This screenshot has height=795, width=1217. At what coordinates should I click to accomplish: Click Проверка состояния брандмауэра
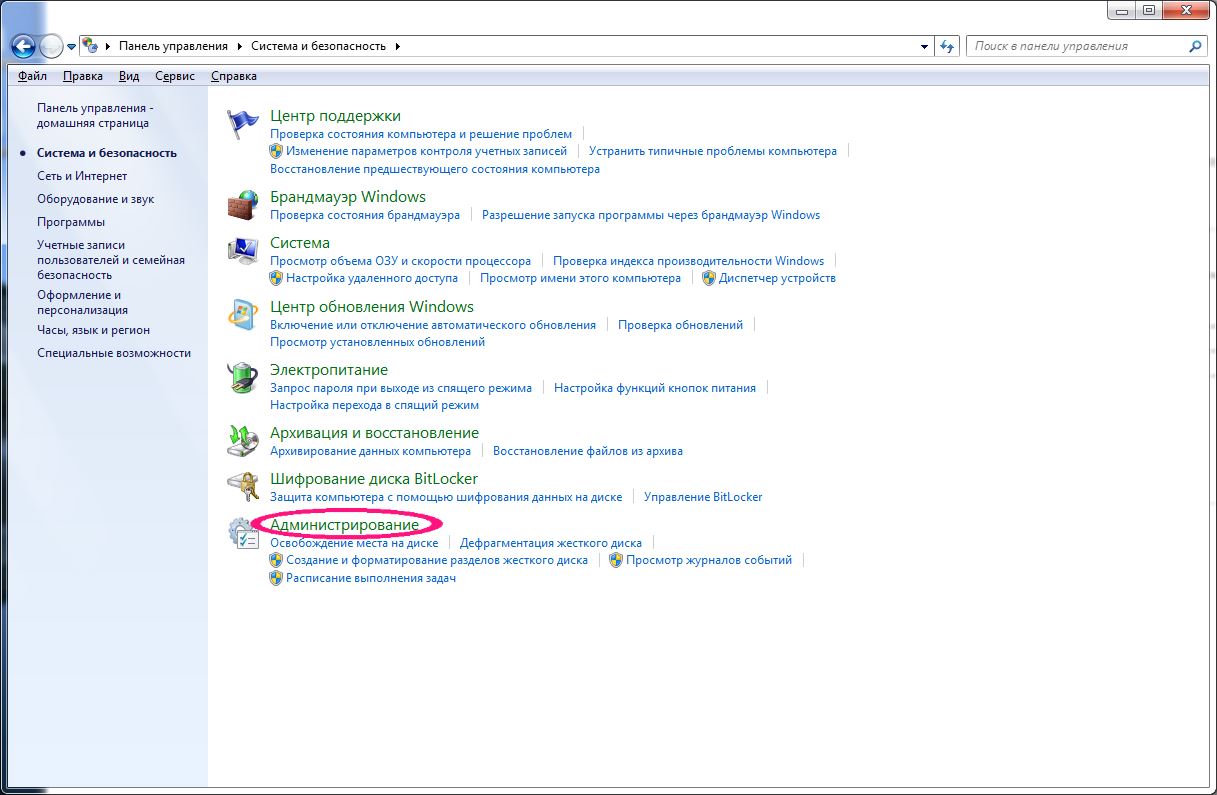click(x=365, y=215)
